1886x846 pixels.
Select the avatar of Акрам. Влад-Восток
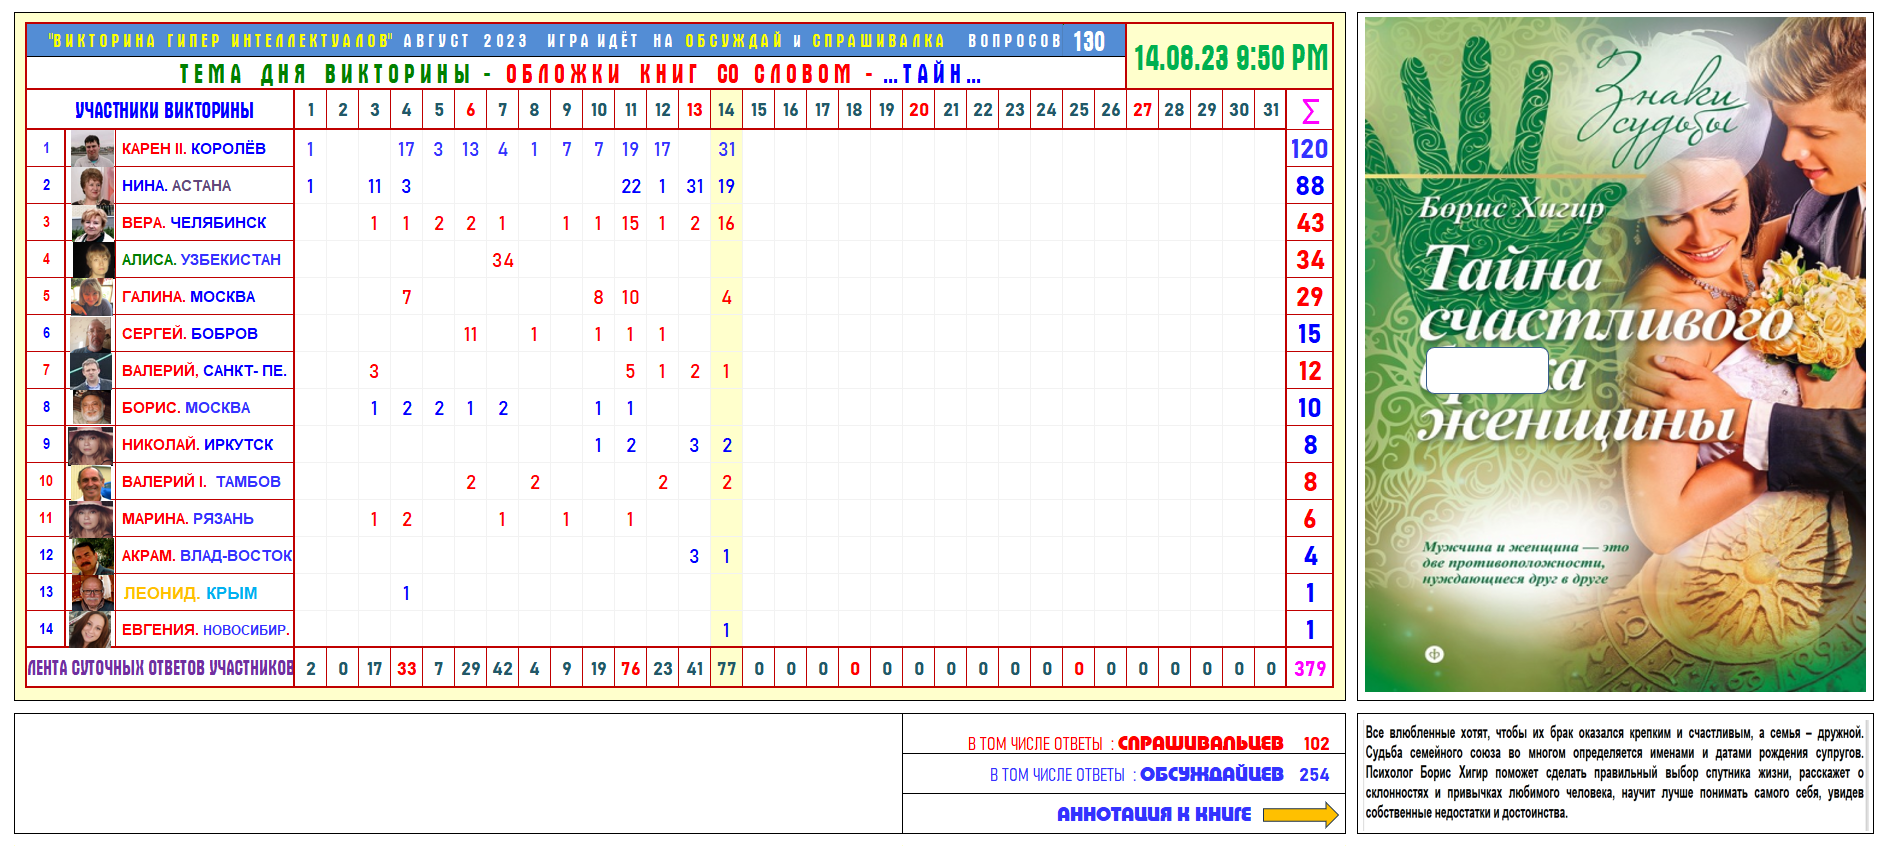(x=92, y=556)
